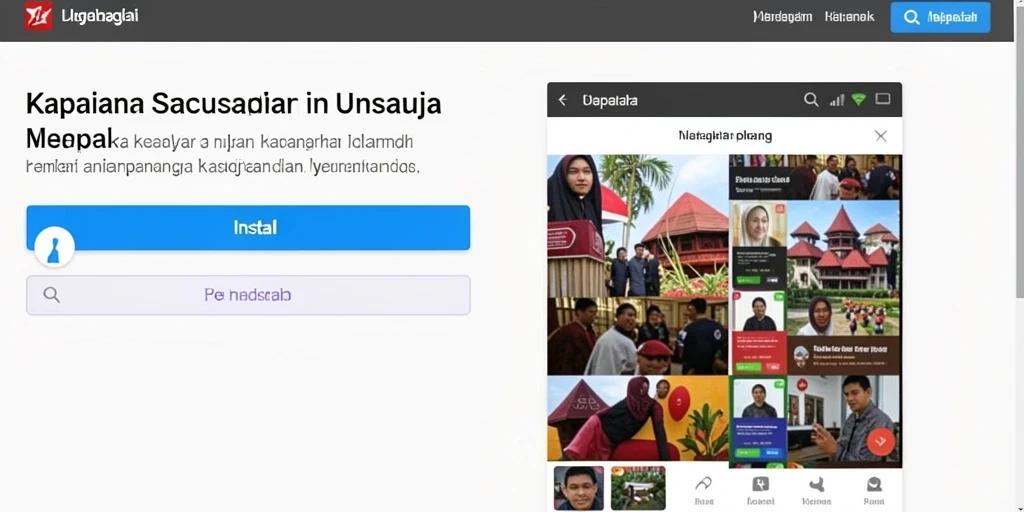Open the photo of the man in the batik shirt gesturing
Viewport: 1024px width, 512px height.
point(844,420)
